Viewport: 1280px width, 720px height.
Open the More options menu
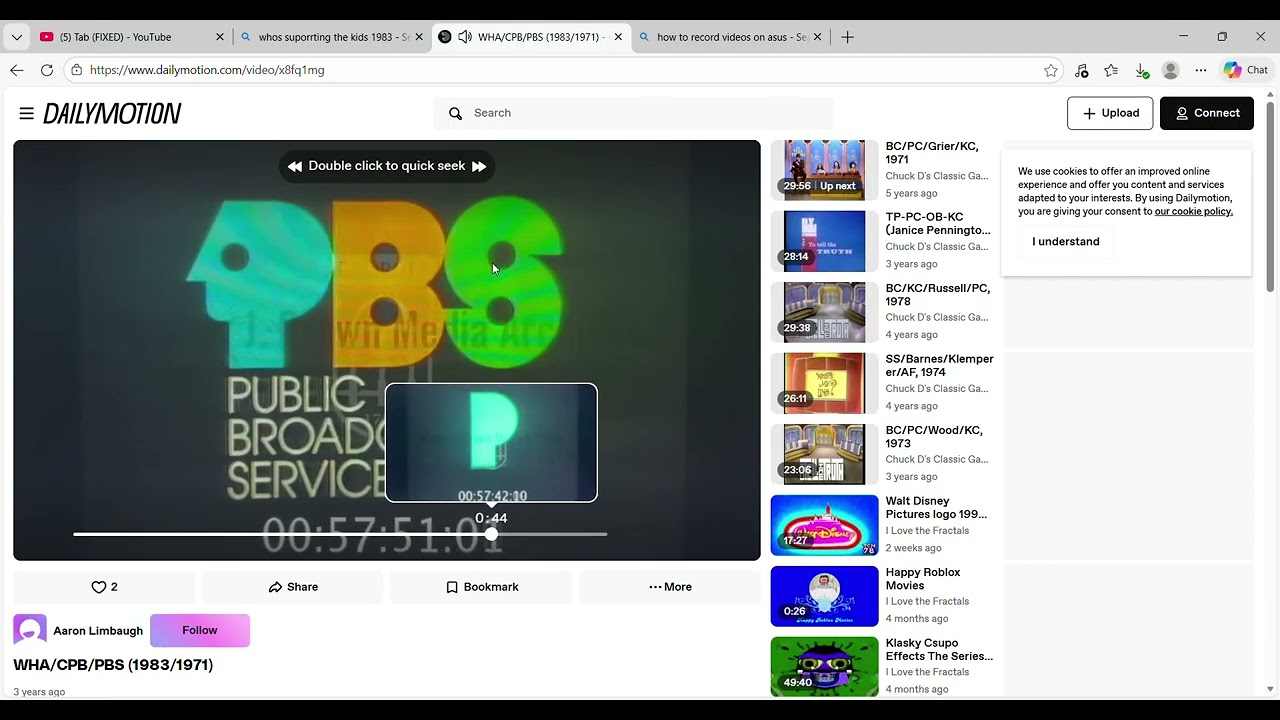pos(670,587)
